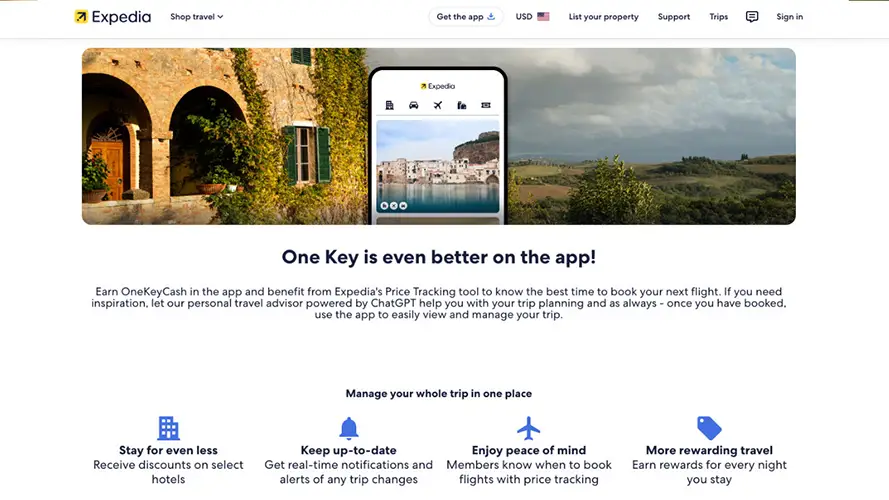This screenshot has height=500, width=889.
Task: Click the download arrow on Get the app
Action: coord(491,16)
